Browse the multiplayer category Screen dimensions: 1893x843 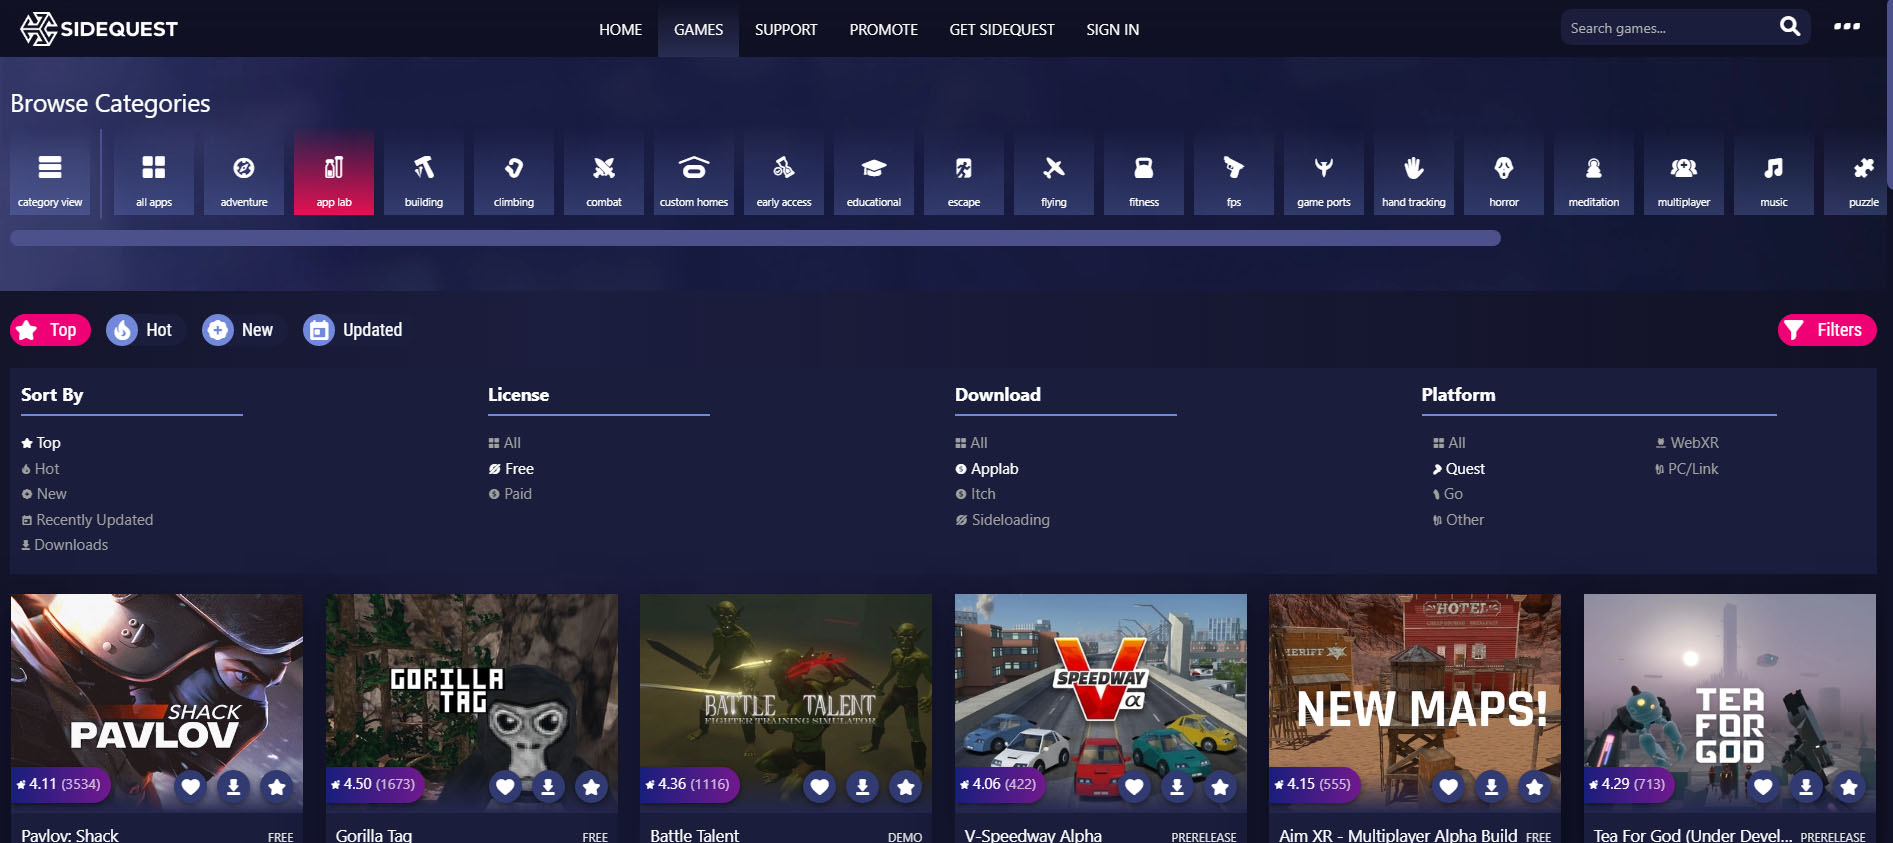pos(1684,173)
